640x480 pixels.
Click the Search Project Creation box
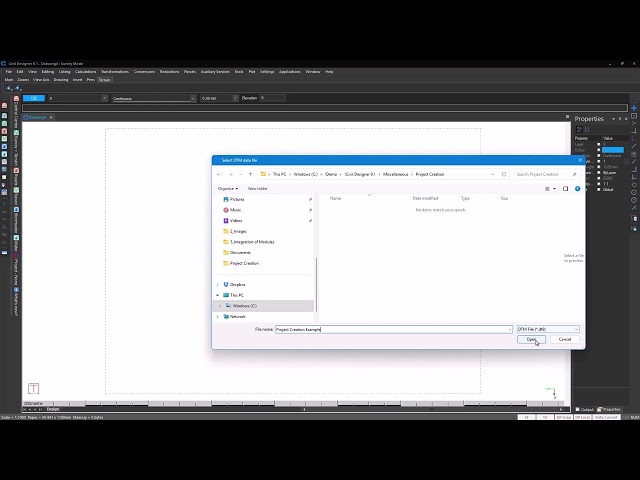point(546,174)
